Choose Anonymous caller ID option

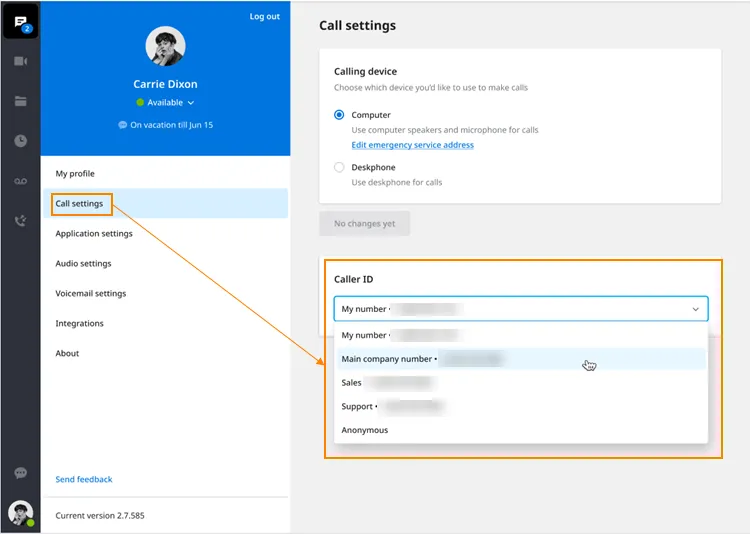coord(521,430)
